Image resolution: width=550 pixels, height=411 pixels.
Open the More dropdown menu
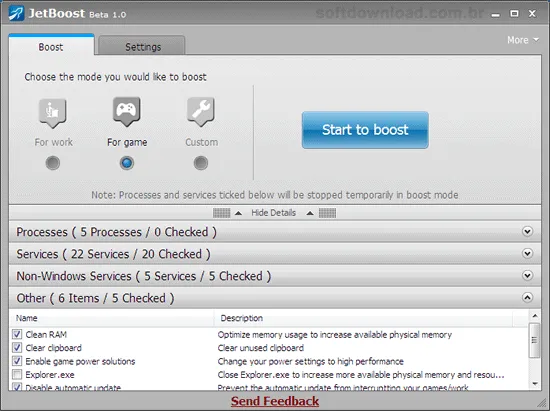[x=523, y=40]
